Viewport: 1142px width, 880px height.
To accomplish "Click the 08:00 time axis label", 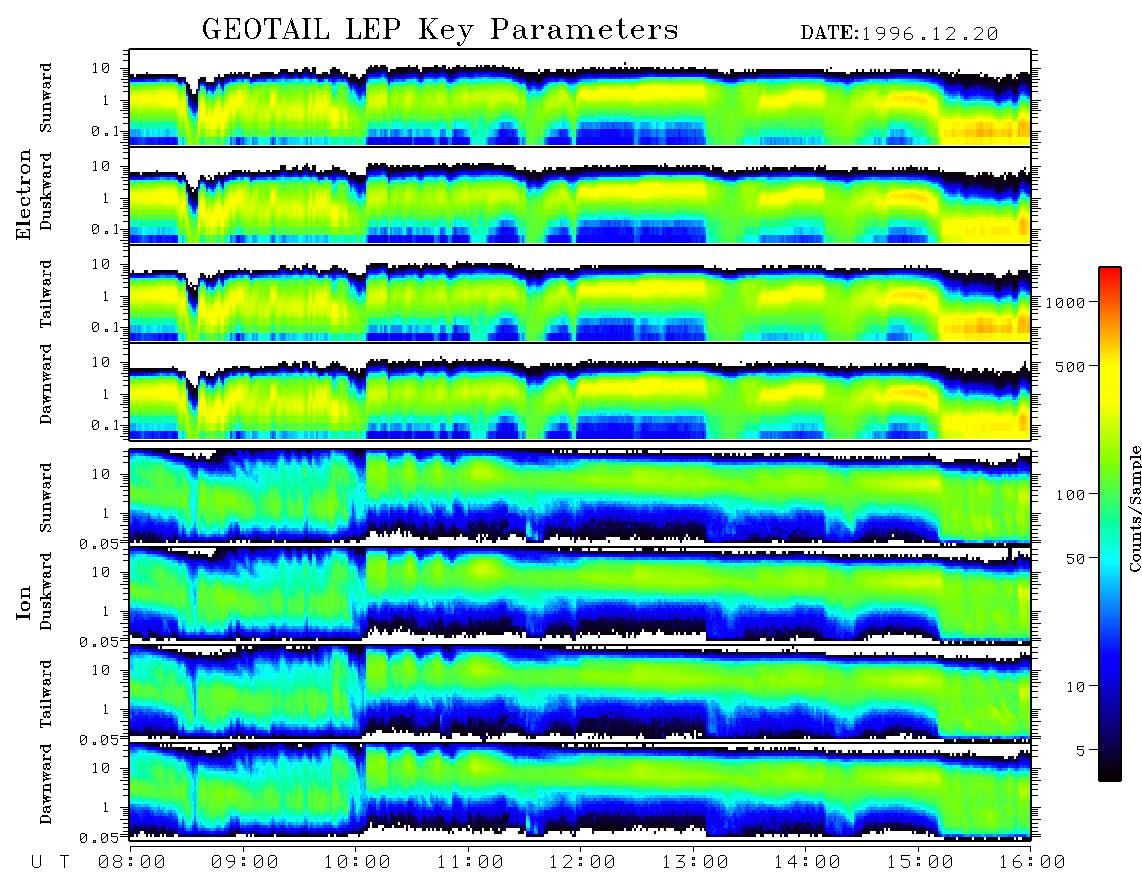I will click(x=132, y=862).
